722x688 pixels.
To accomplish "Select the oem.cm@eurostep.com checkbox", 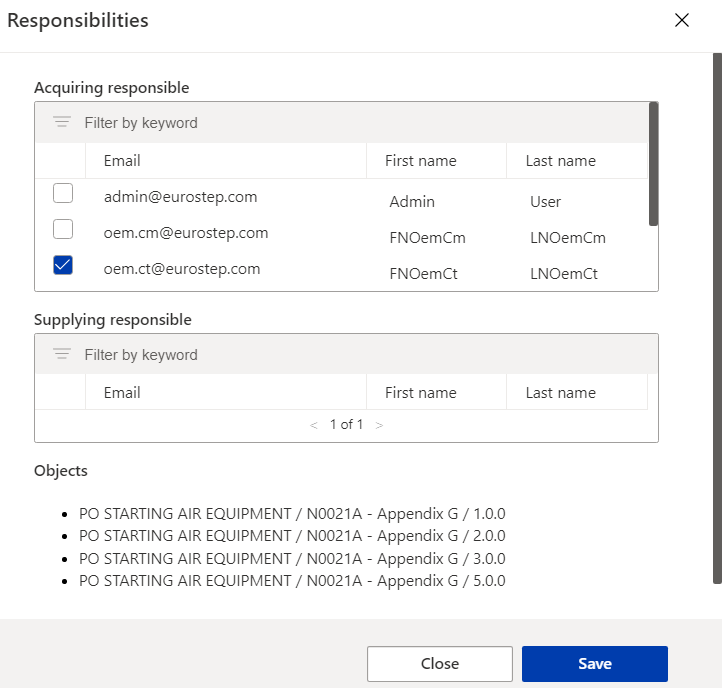I will pyautogui.click(x=63, y=230).
